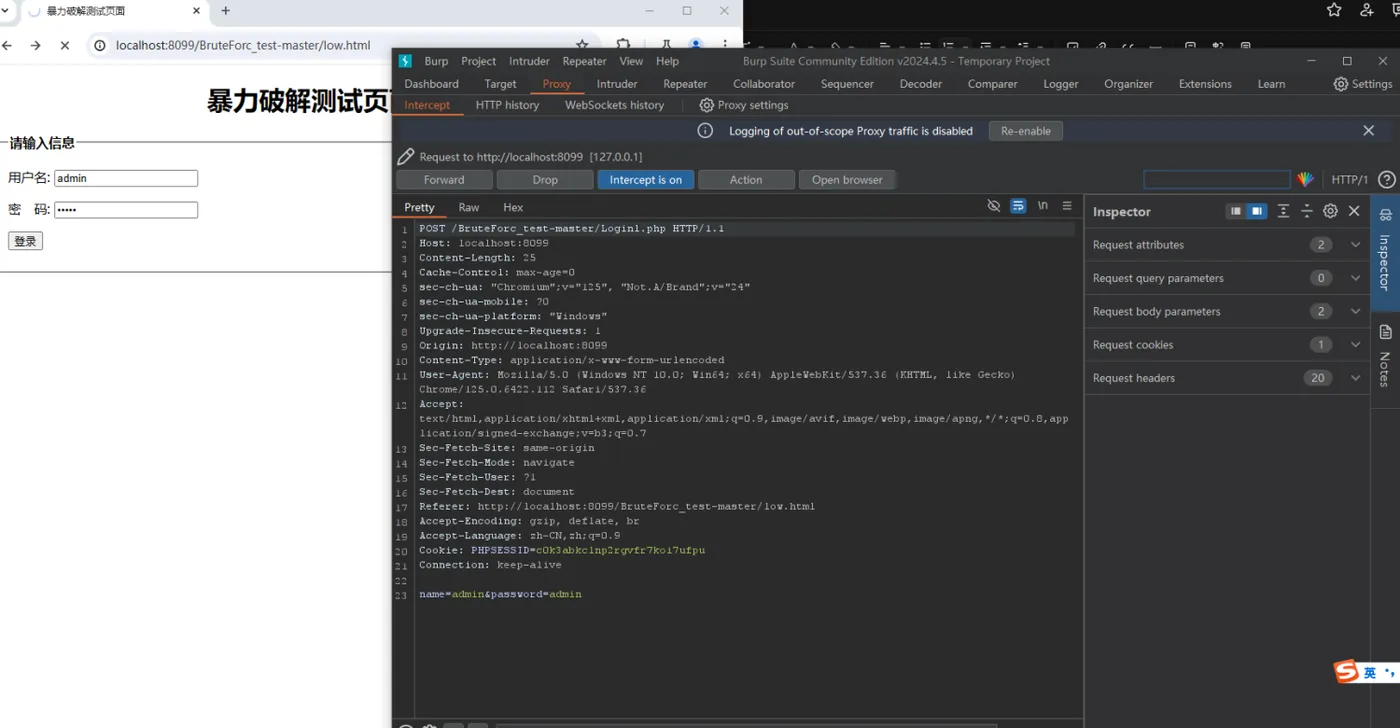
Task: Open the Help menu
Action: pyautogui.click(x=667, y=61)
